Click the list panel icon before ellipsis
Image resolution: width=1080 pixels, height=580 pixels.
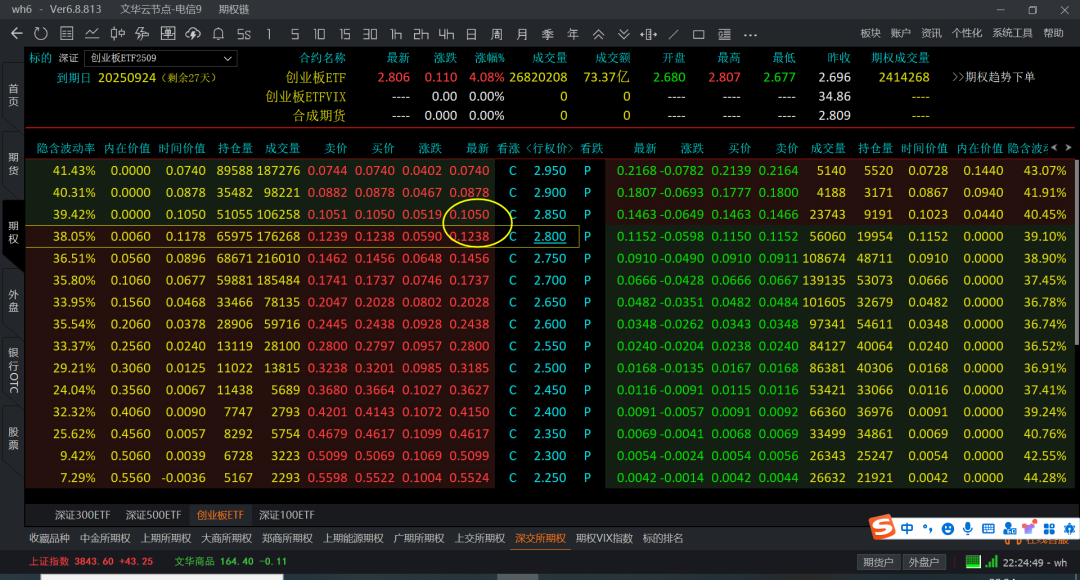pyautogui.click(x=725, y=34)
